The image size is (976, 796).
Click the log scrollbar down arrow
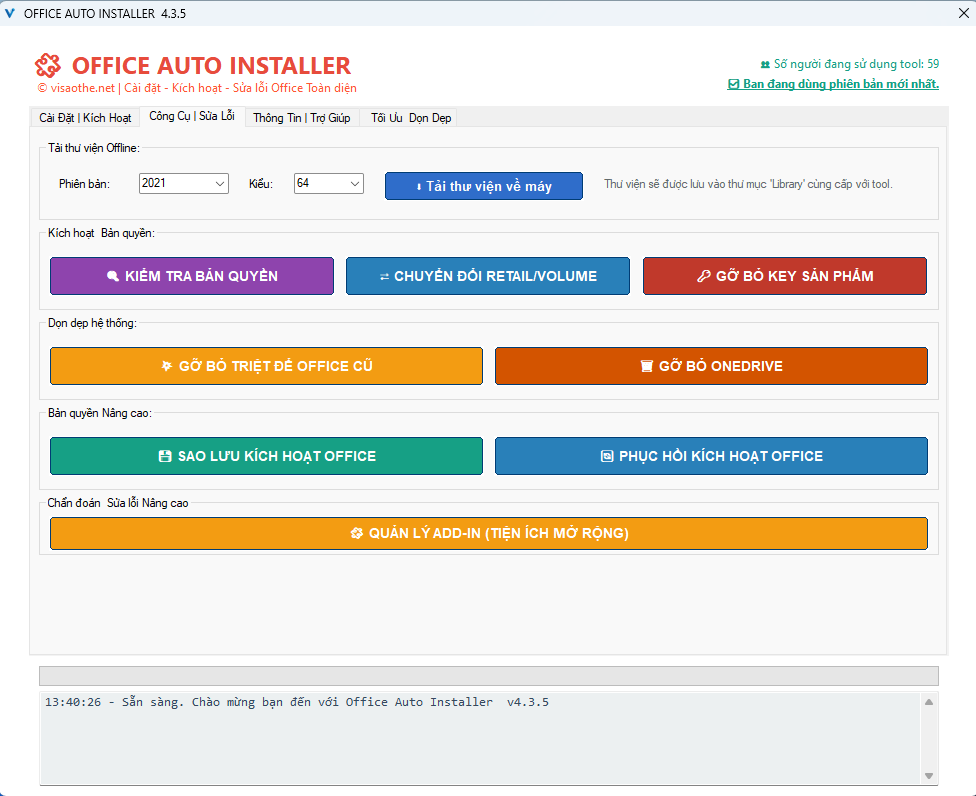[x=929, y=776]
